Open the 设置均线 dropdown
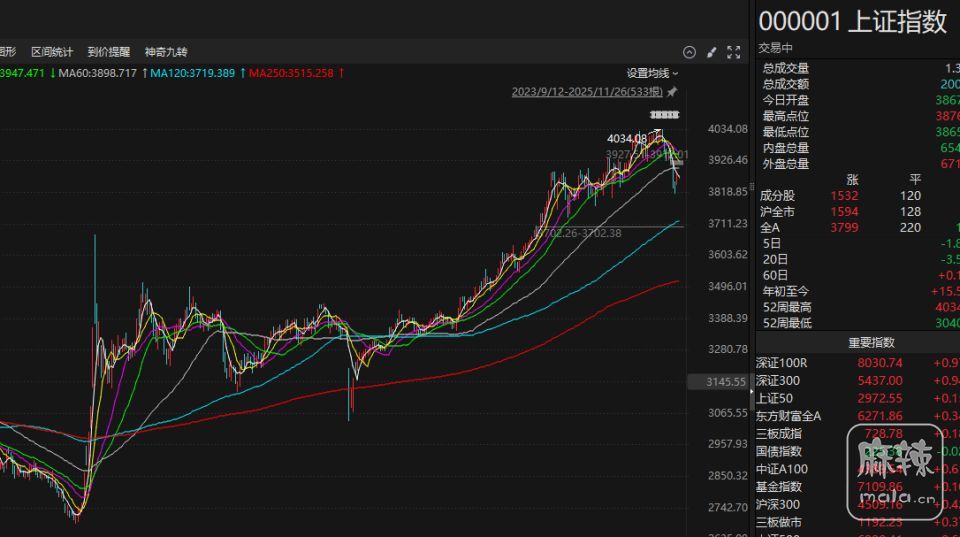960x537 pixels. [x=652, y=73]
